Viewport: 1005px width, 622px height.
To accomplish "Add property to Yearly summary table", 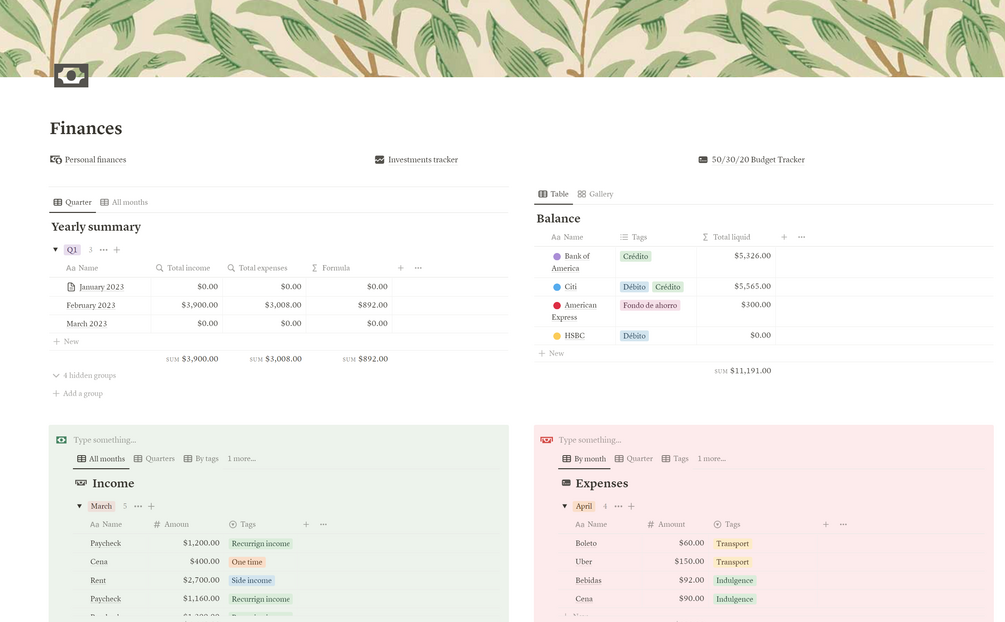I will (401, 268).
